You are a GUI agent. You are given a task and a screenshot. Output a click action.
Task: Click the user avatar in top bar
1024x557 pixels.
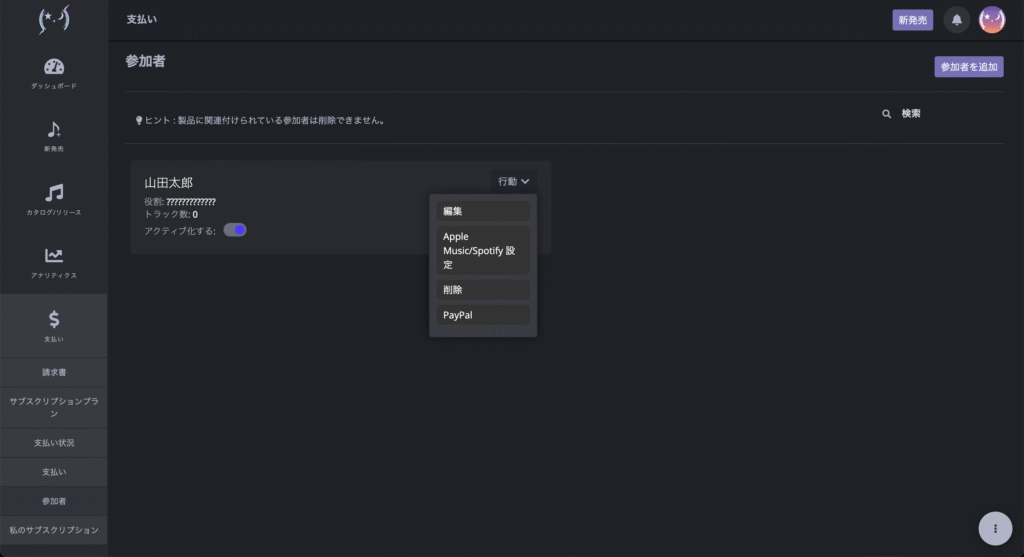pos(991,20)
